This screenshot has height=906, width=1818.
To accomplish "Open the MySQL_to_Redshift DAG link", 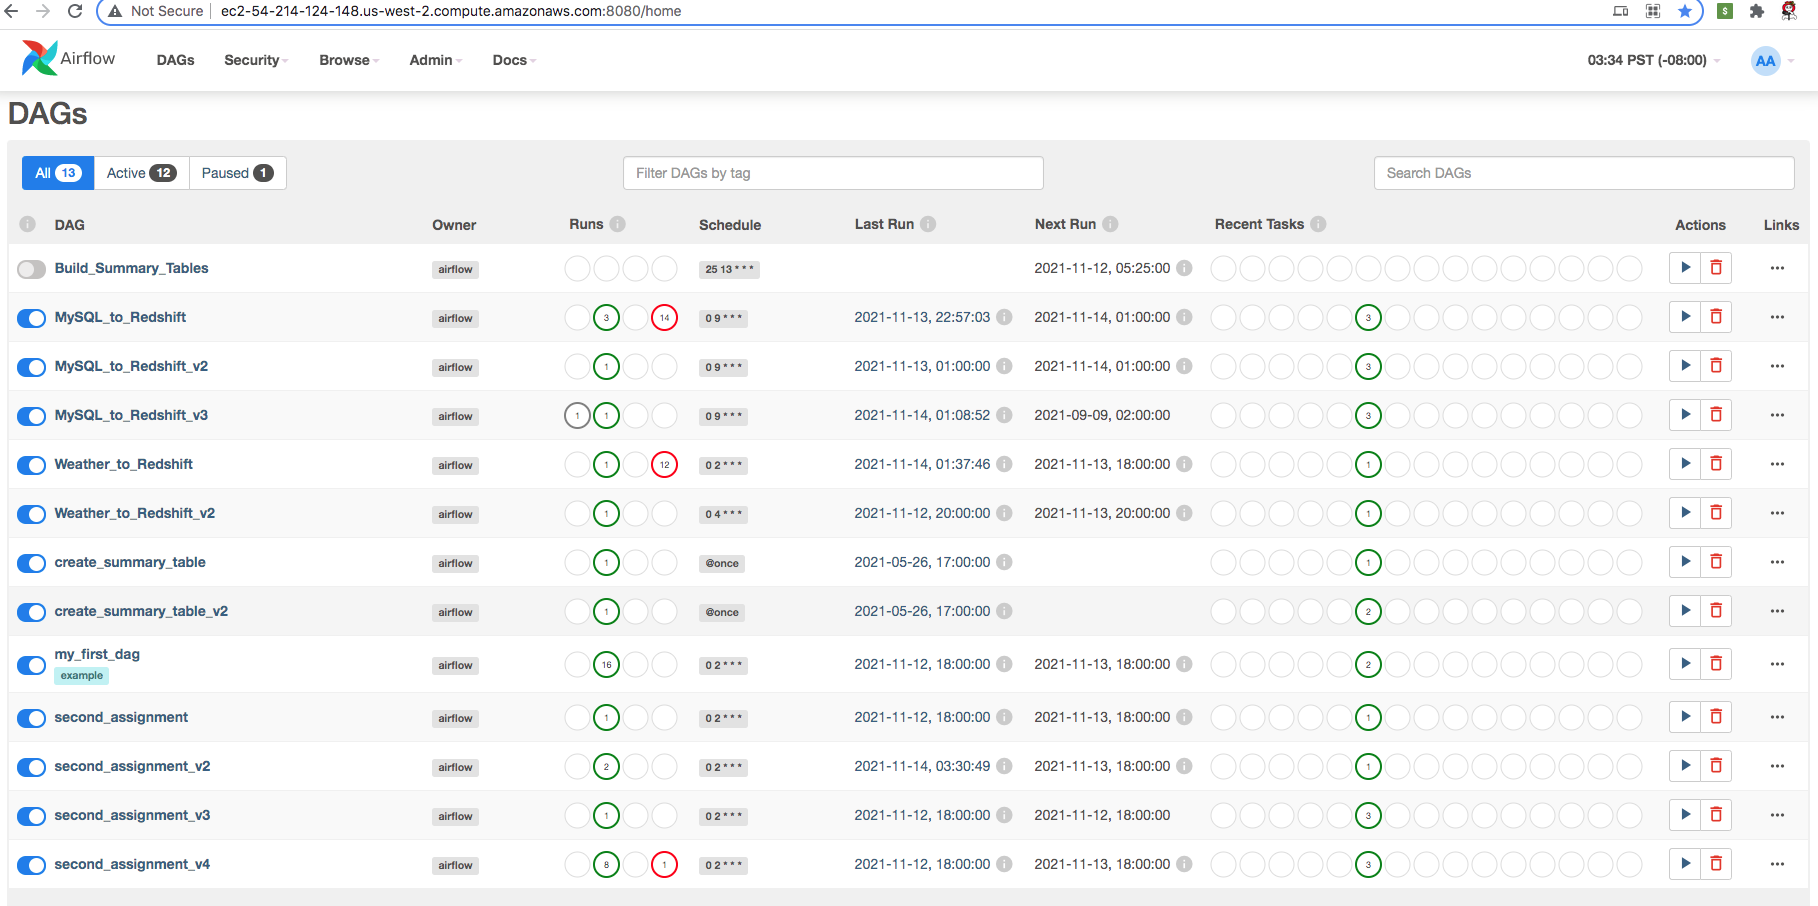I will (x=120, y=317).
